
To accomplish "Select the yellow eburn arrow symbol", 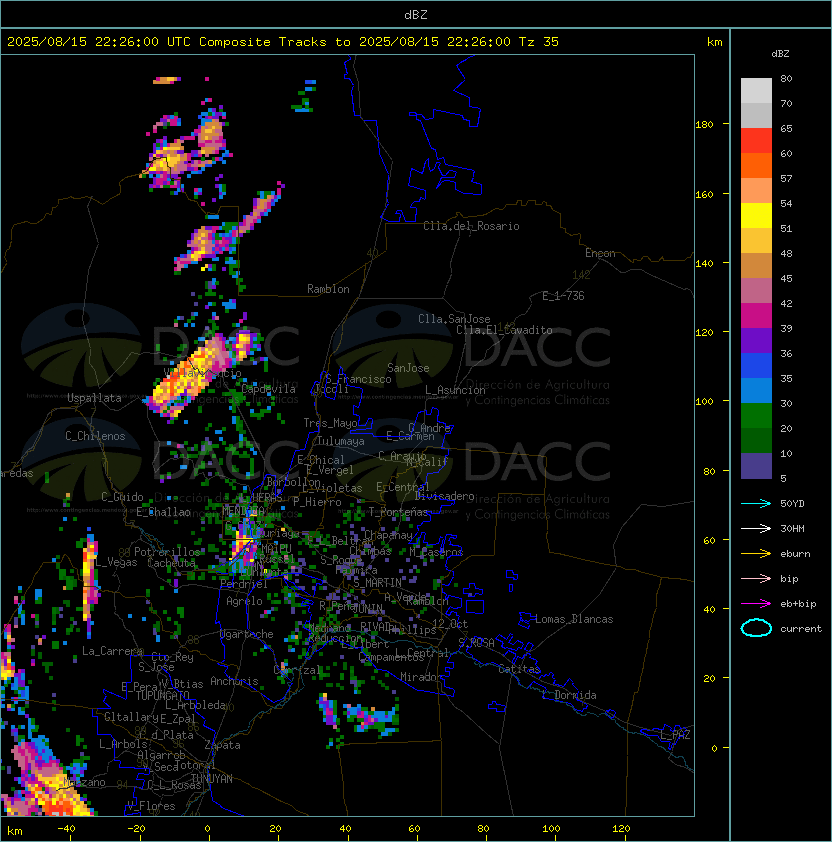I will (756, 554).
